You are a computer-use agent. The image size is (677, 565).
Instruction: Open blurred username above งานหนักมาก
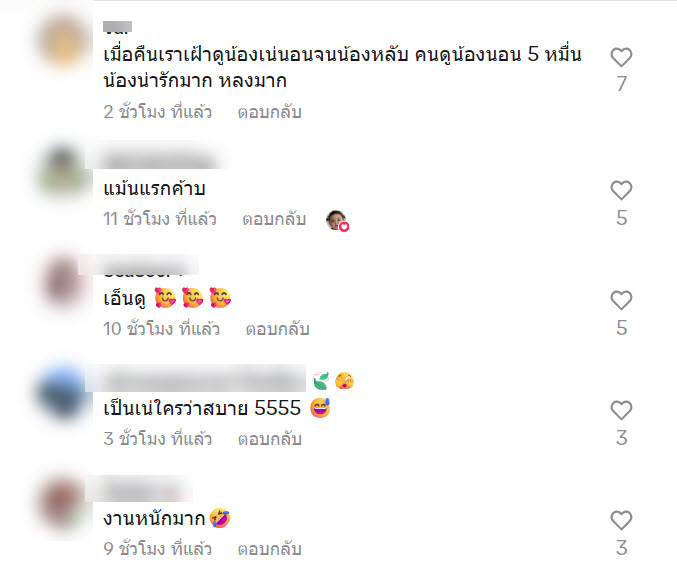tap(140, 491)
